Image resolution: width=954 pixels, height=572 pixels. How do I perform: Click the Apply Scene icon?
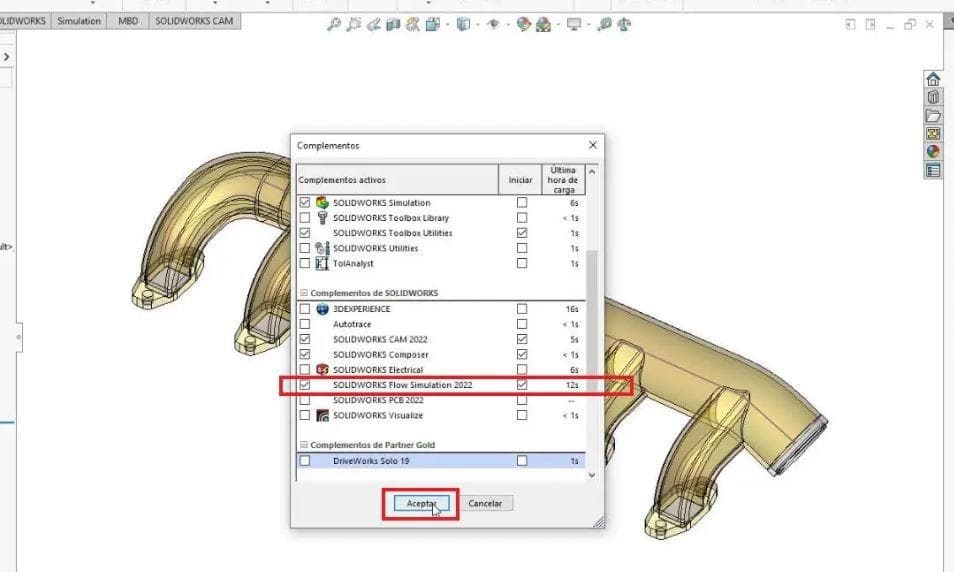click(x=543, y=24)
